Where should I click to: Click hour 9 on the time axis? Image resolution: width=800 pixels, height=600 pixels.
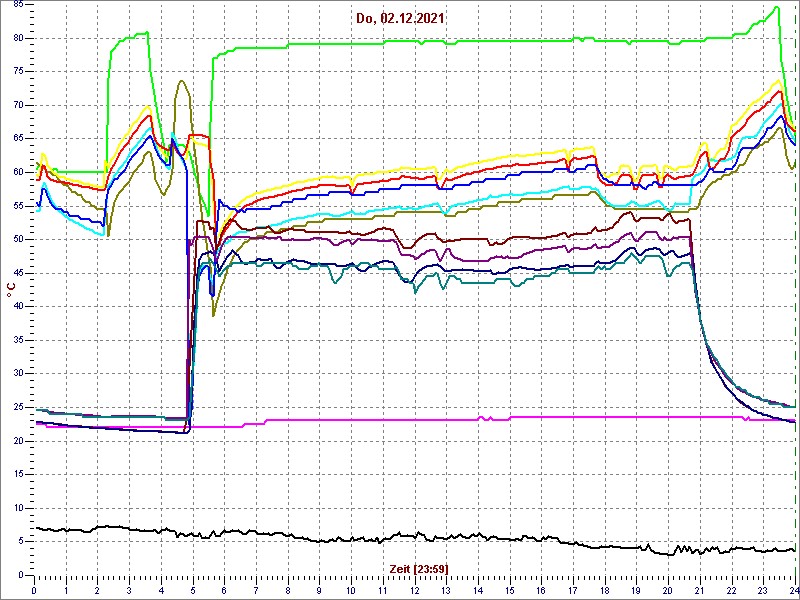tap(319, 591)
